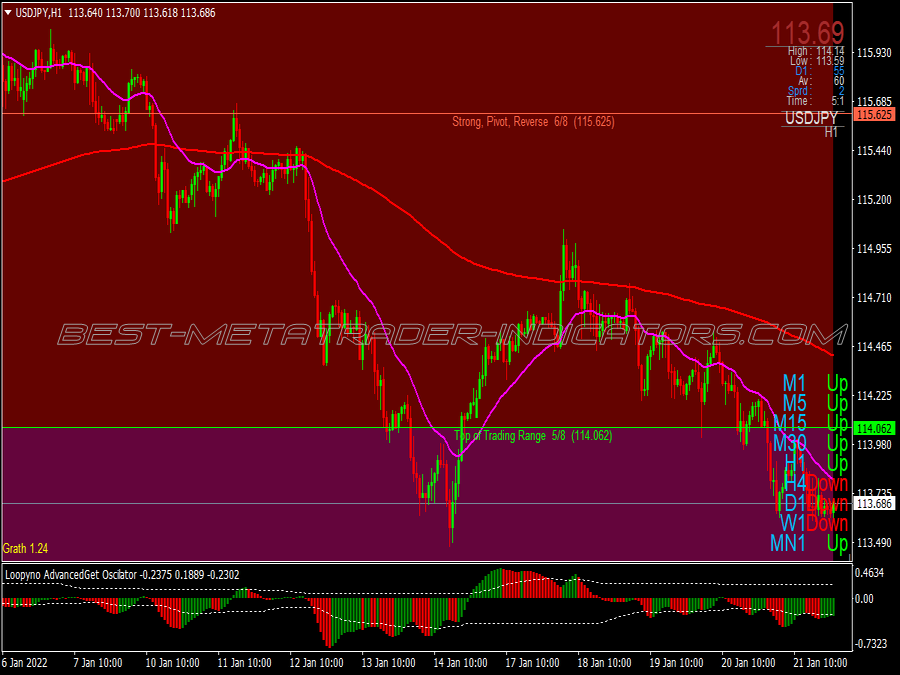Click the '14 Jan 10:00' time axis label

click(460, 663)
